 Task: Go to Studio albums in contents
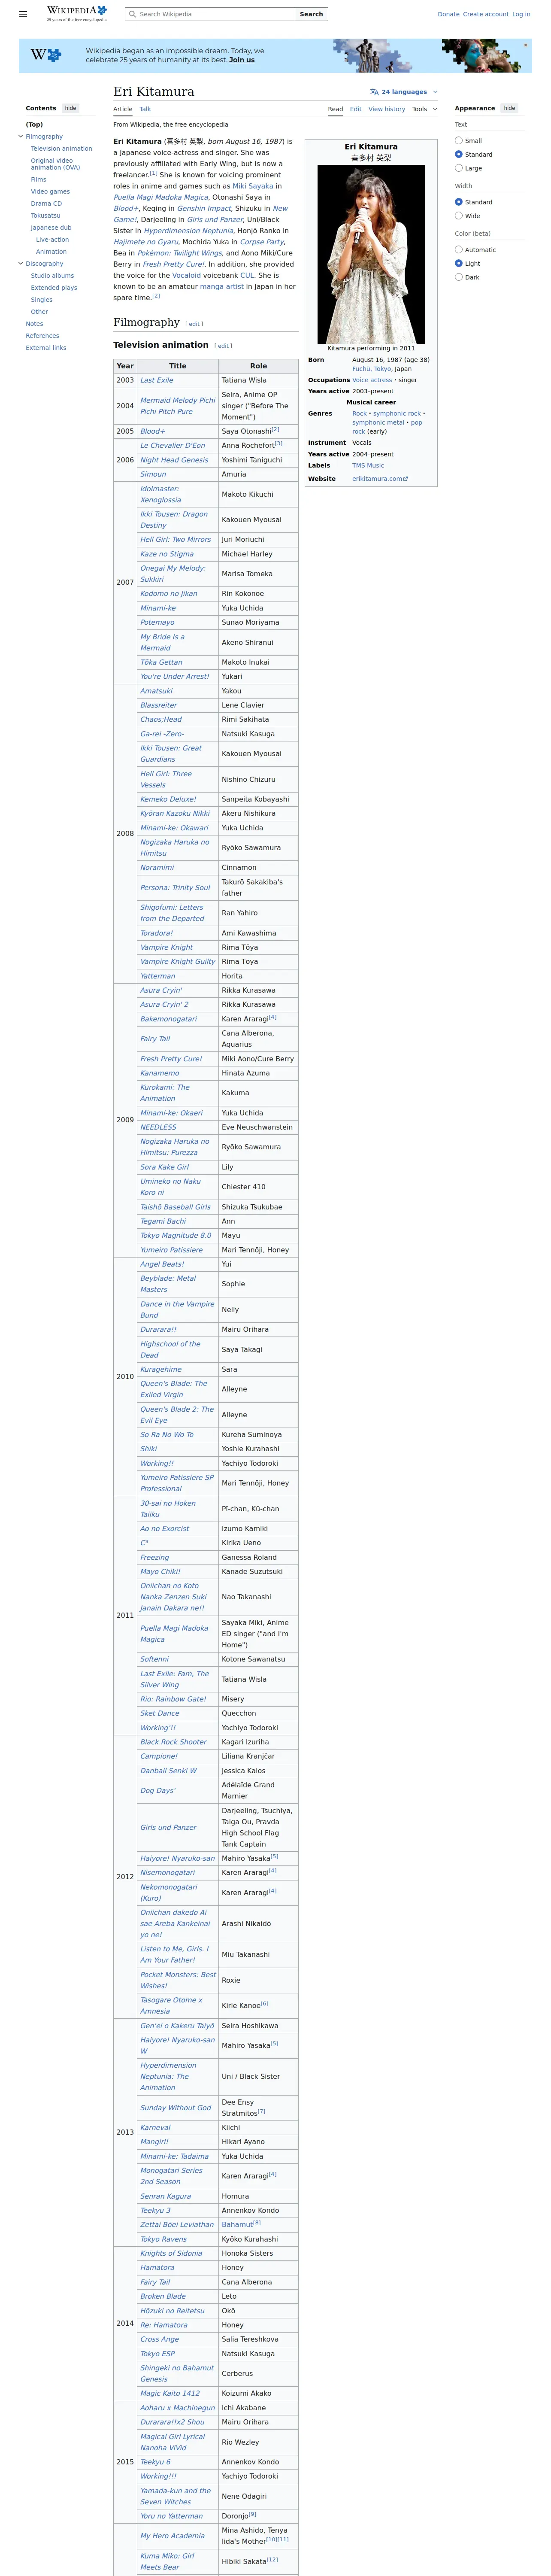52,275
